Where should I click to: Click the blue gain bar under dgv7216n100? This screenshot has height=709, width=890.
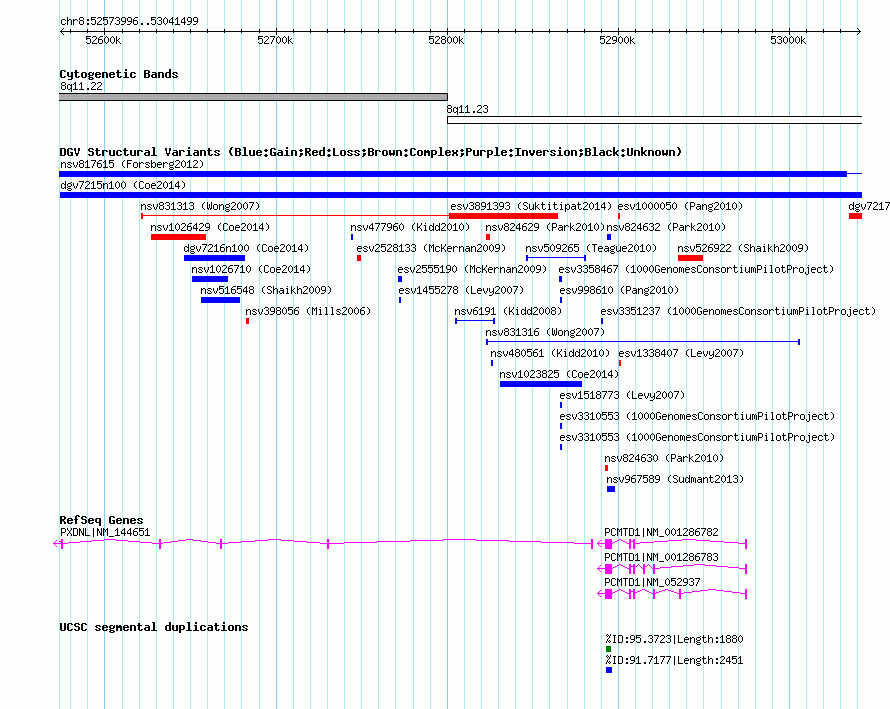[x=215, y=258]
